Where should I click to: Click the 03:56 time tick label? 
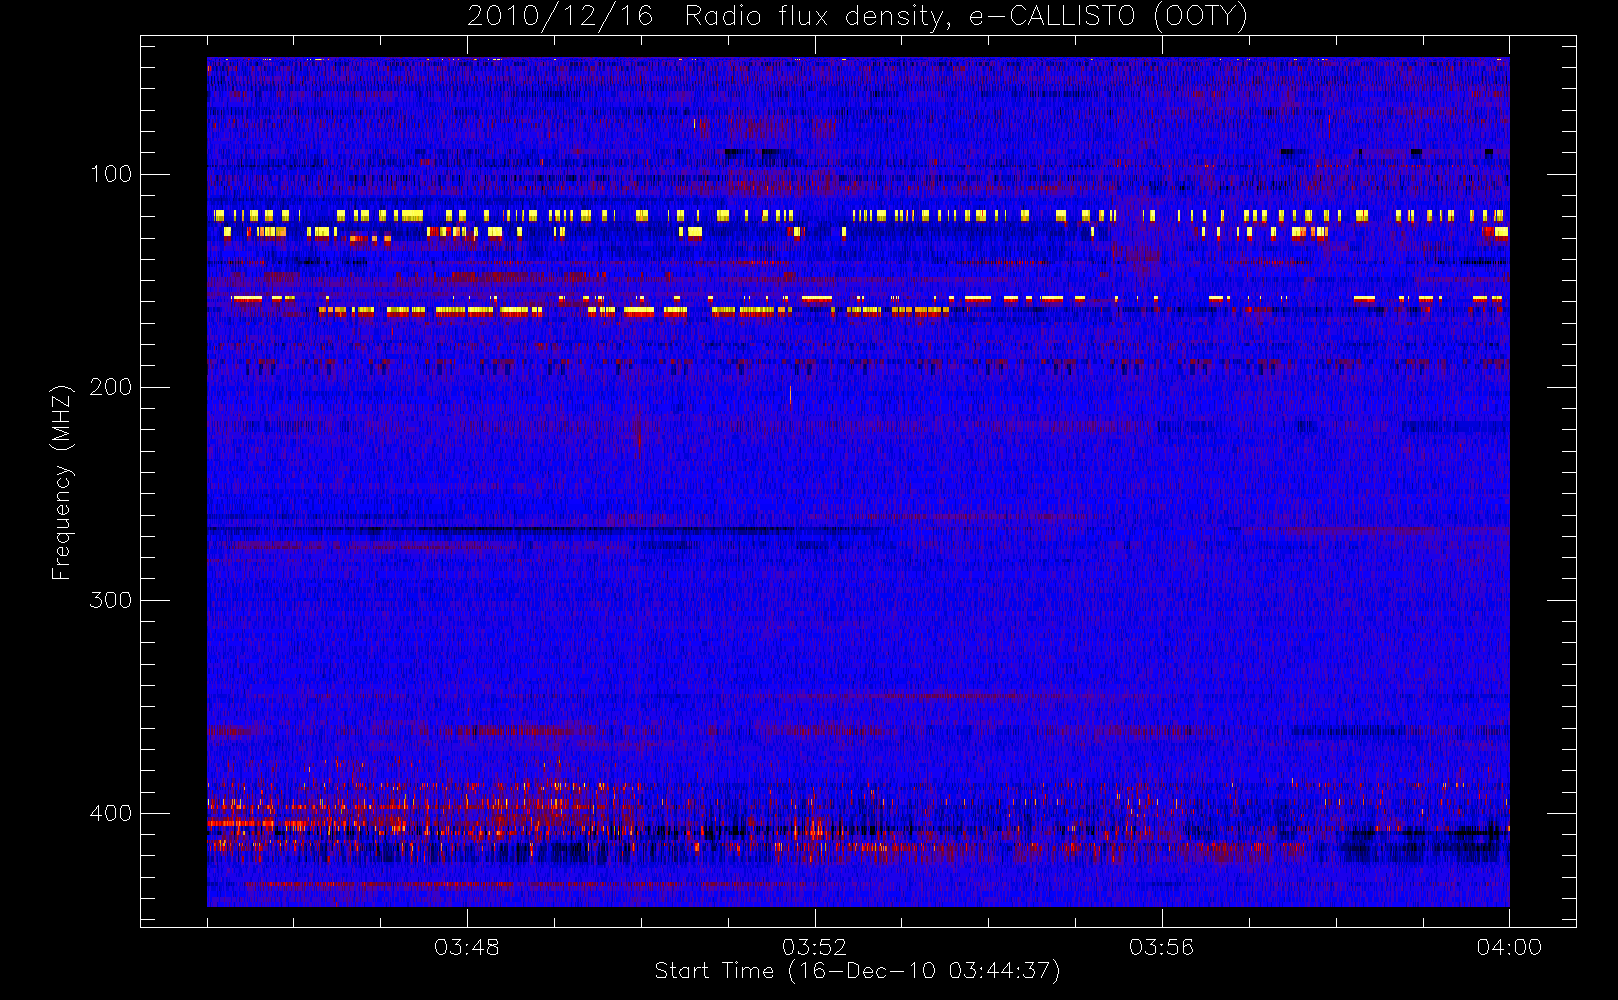(x=1162, y=947)
